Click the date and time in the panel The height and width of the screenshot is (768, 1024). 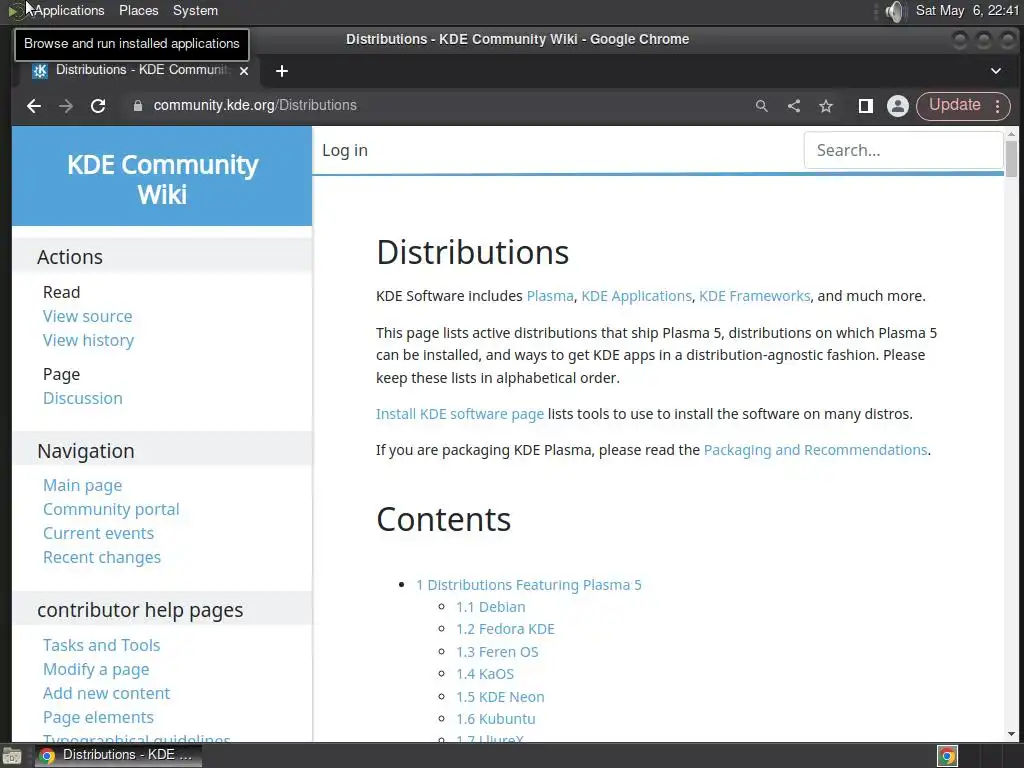[967, 10]
